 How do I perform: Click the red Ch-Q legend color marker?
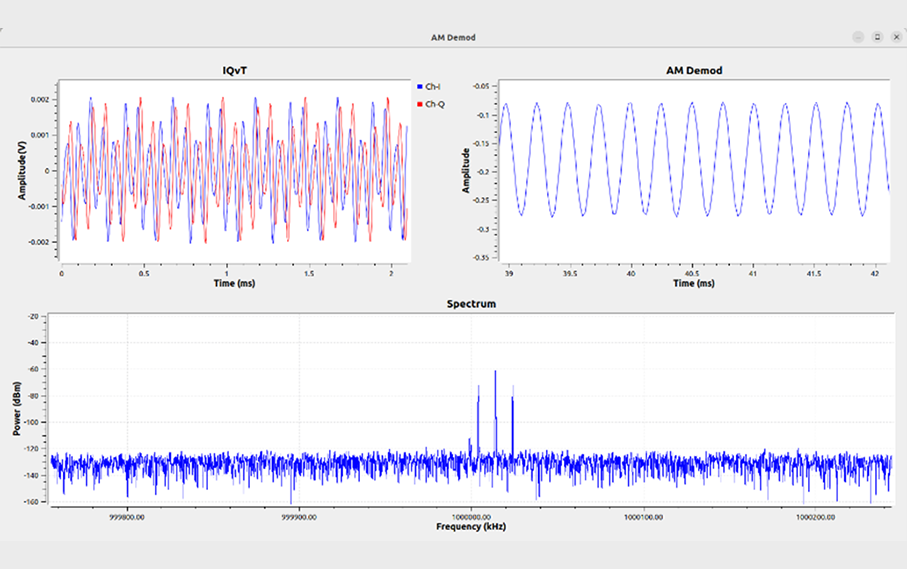[419, 104]
